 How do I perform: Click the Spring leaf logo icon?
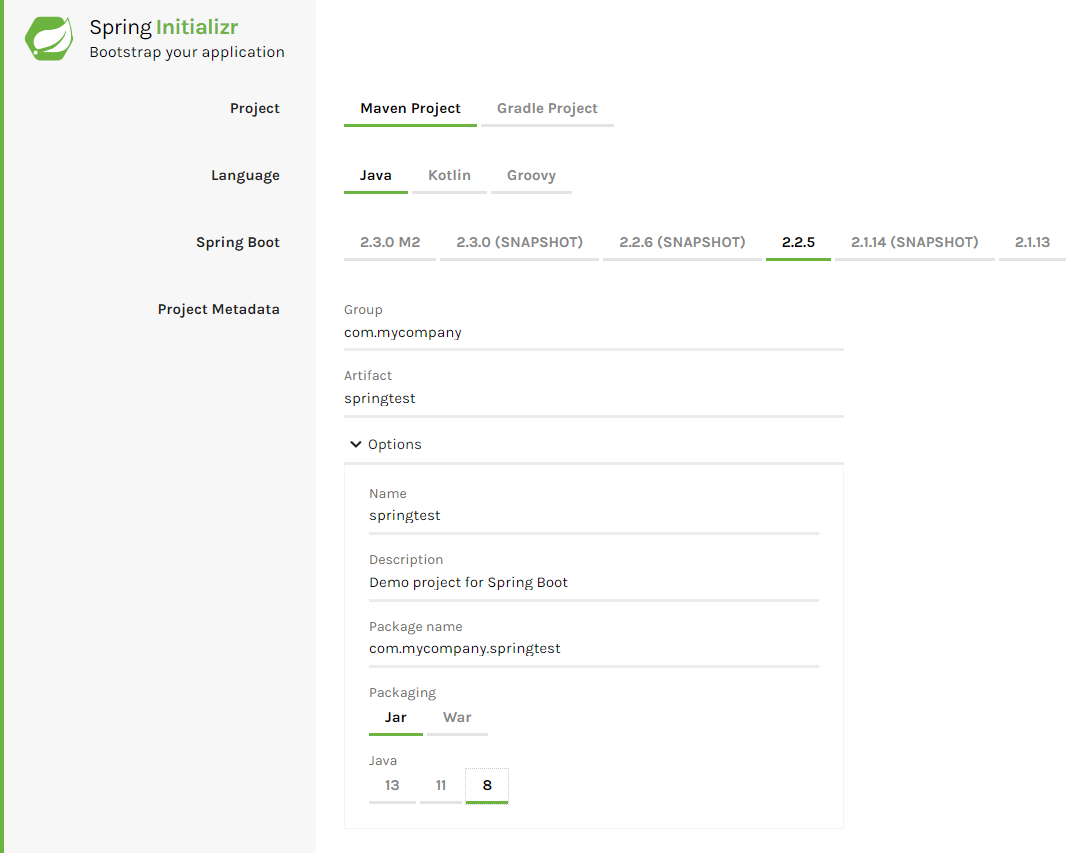tap(49, 39)
